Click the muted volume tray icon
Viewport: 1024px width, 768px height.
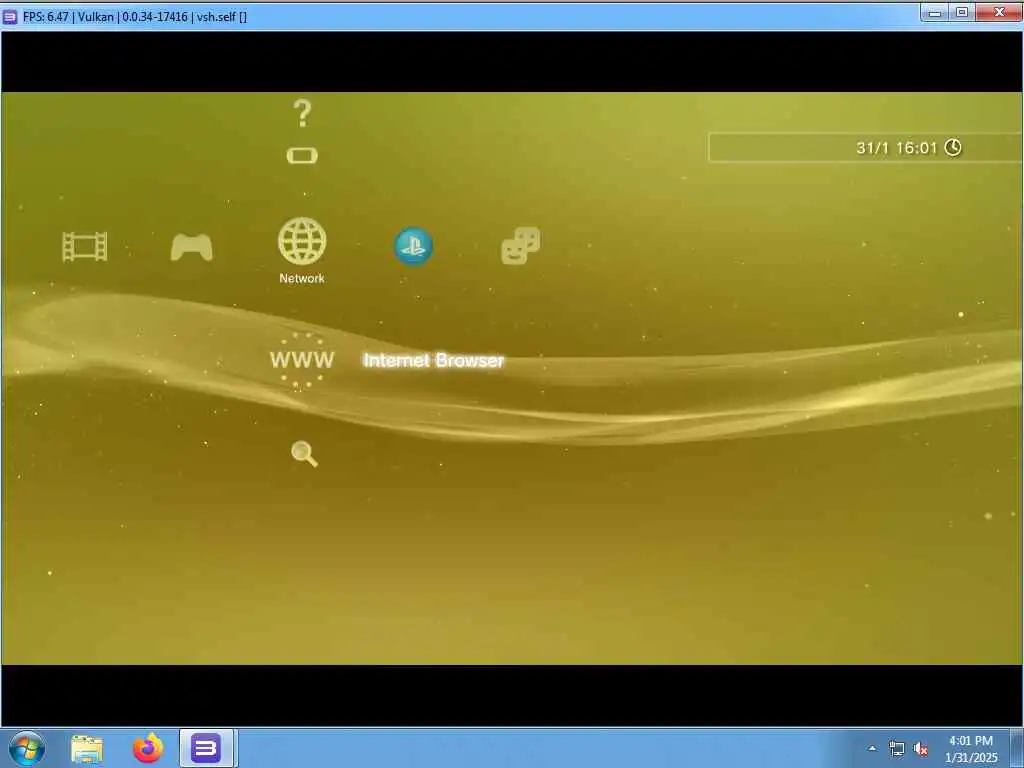[921, 748]
